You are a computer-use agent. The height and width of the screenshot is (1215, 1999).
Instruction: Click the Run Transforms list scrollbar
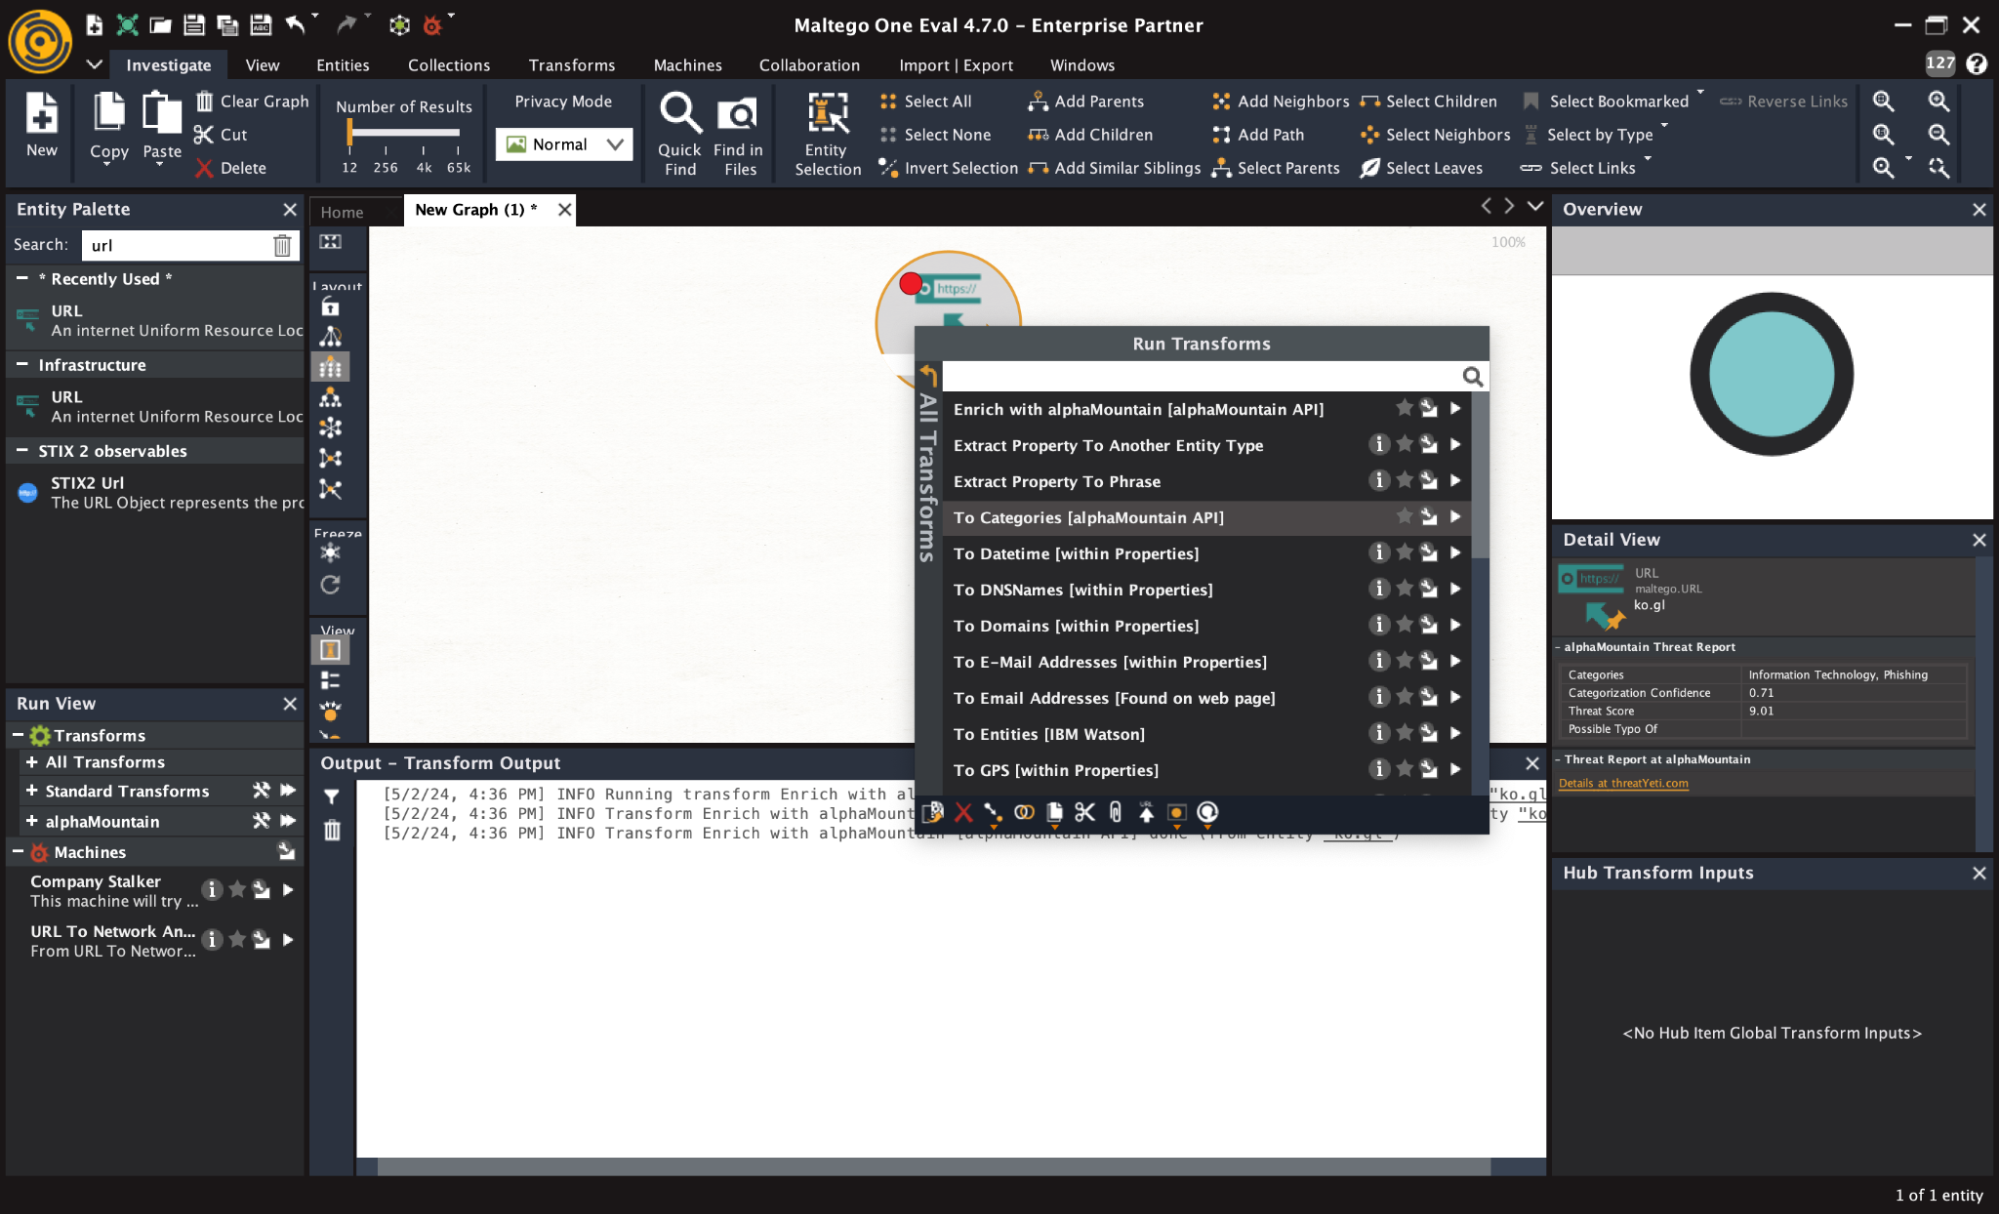click(1480, 476)
